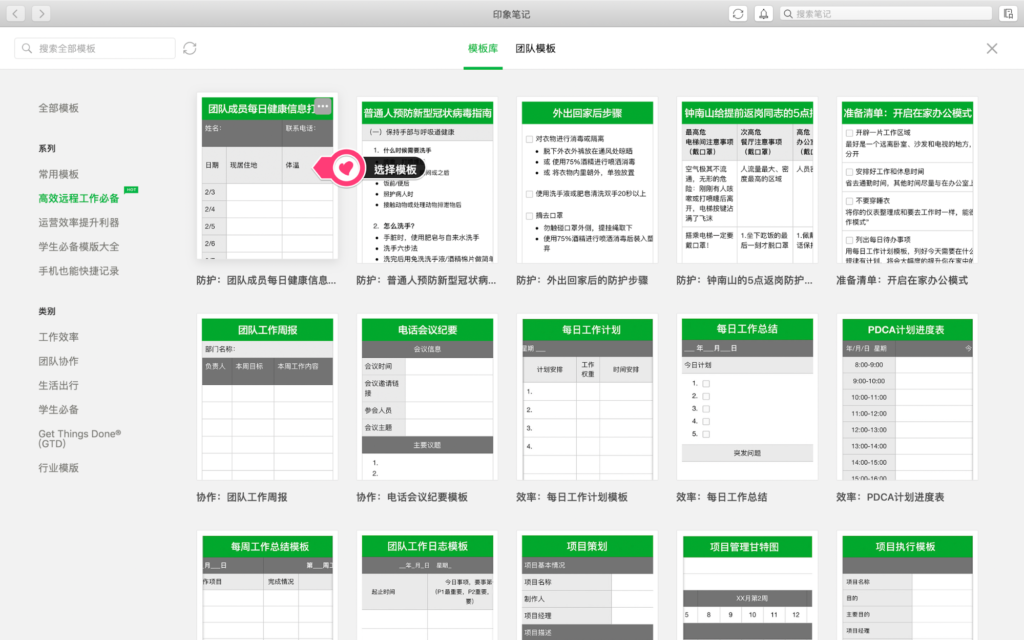1024x640 pixels.
Task: Close the template library panel
Action: click(991, 48)
